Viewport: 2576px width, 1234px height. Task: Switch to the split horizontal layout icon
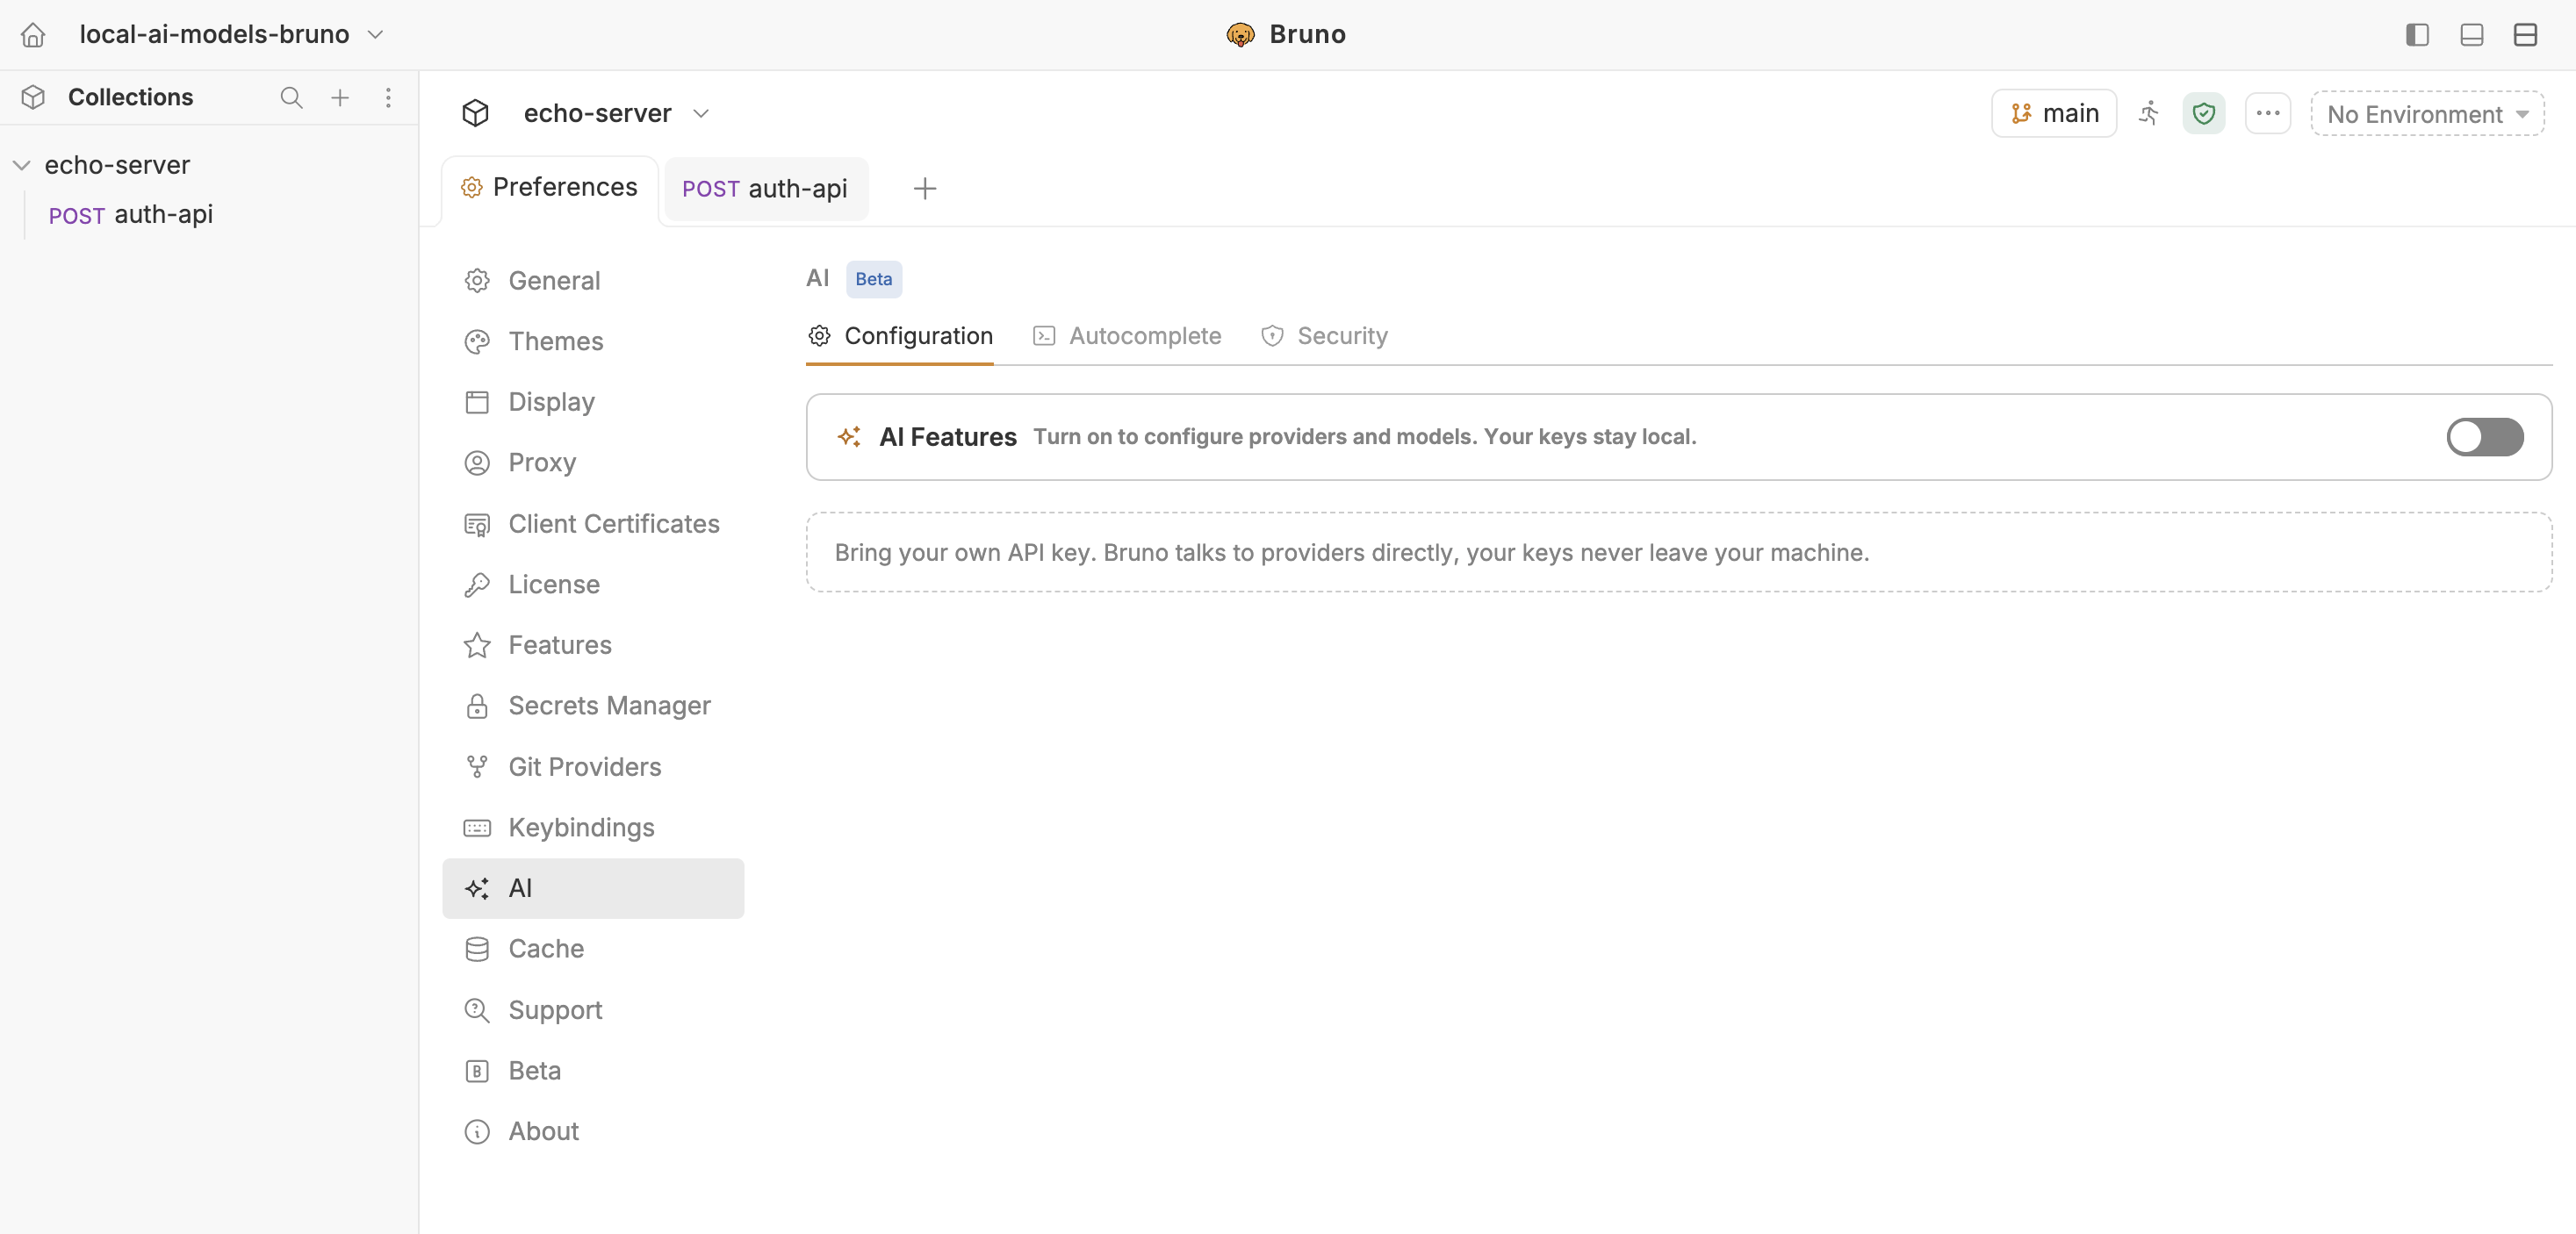click(2525, 35)
